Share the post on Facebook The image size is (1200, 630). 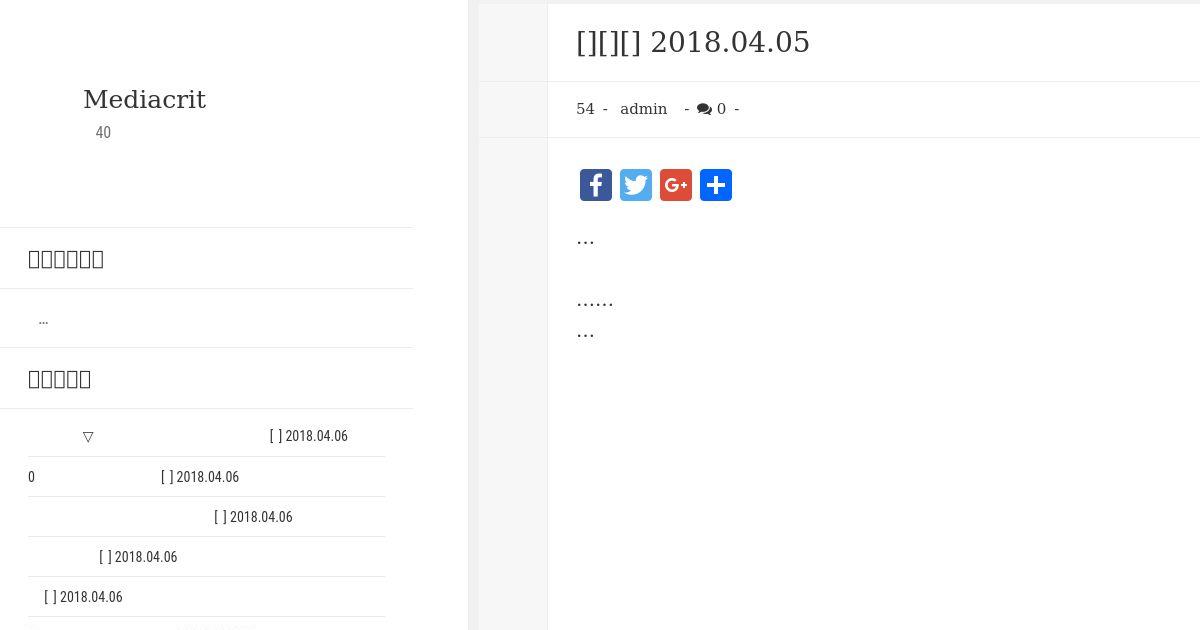(x=596, y=185)
